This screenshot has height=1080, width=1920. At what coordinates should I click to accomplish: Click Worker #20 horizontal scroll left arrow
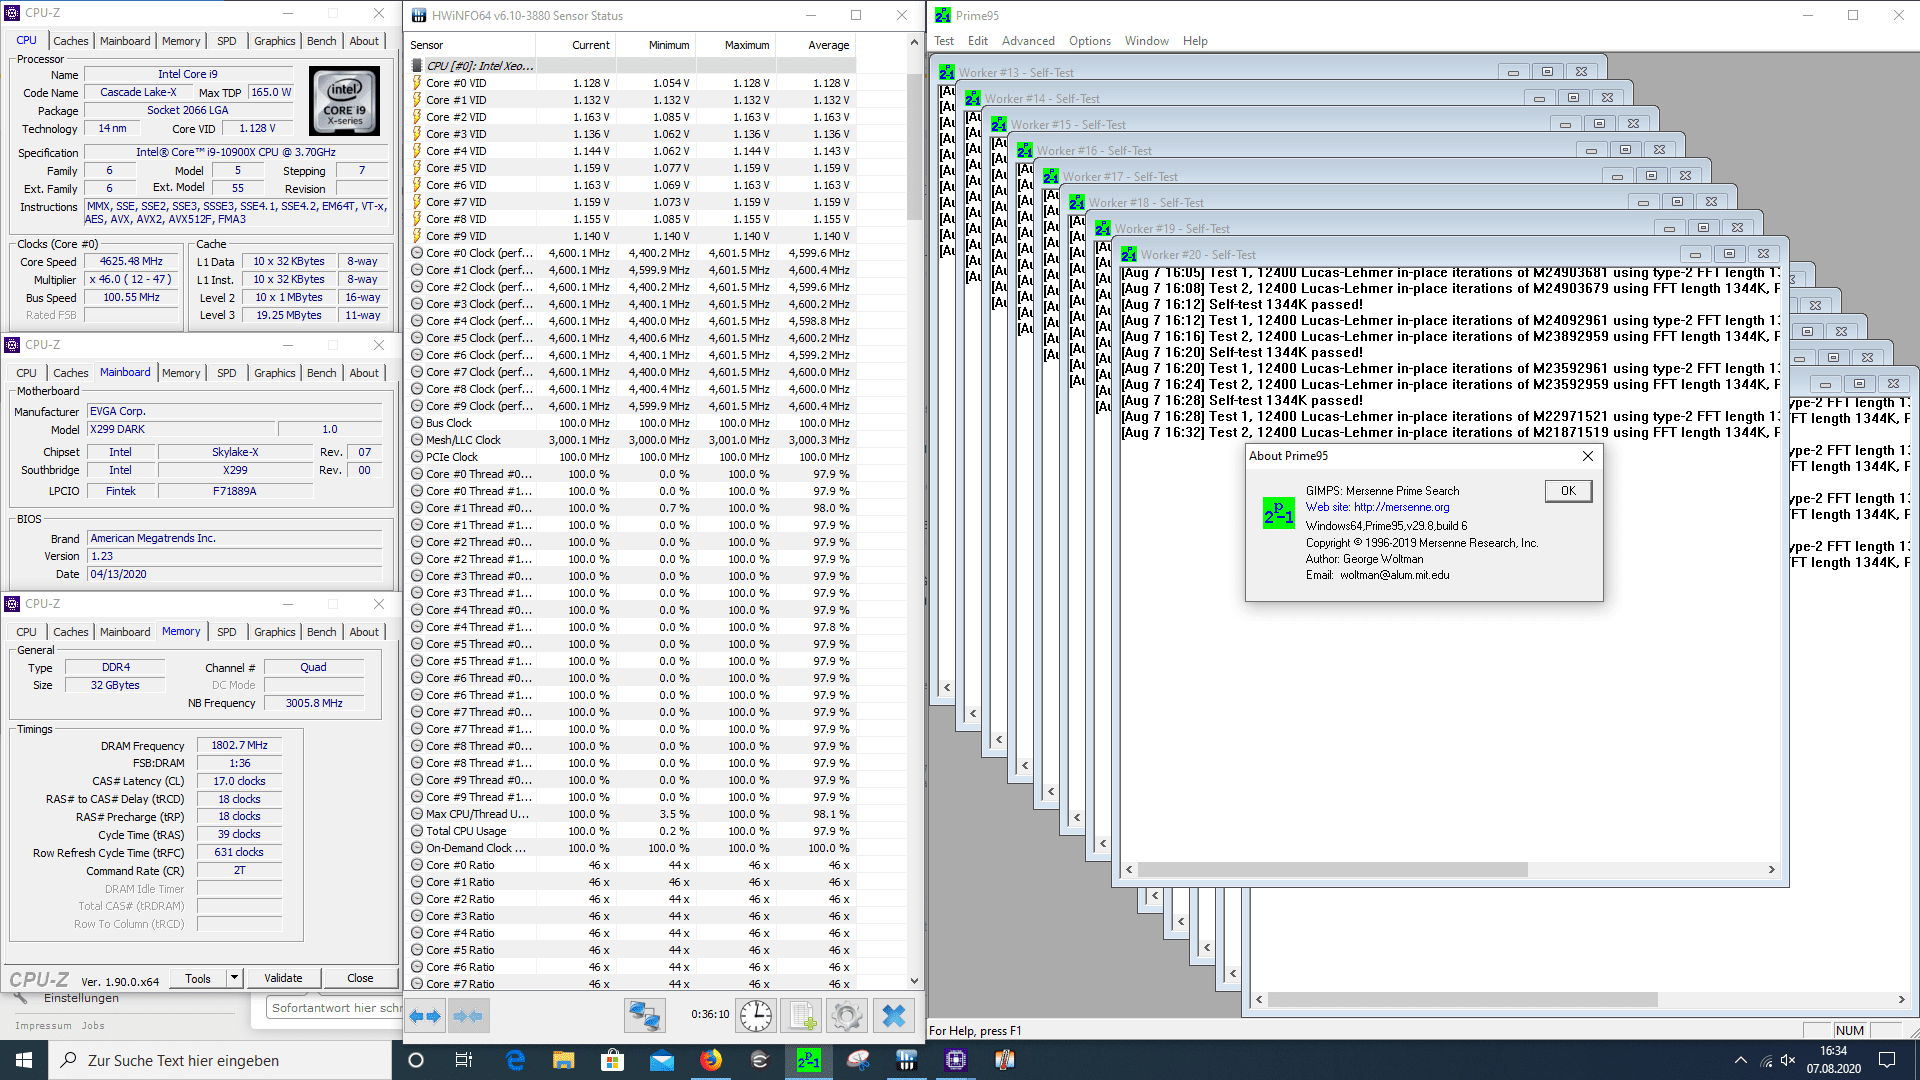(x=1129, y=870)
